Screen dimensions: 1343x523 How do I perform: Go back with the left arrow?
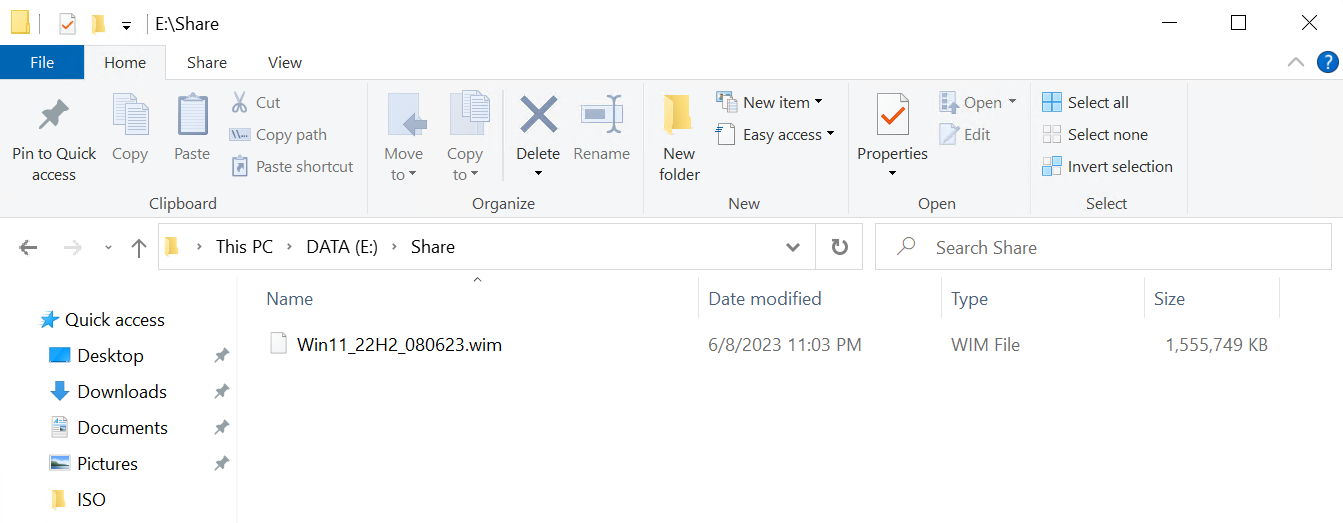pyautogui.click(x=28, y=247)
